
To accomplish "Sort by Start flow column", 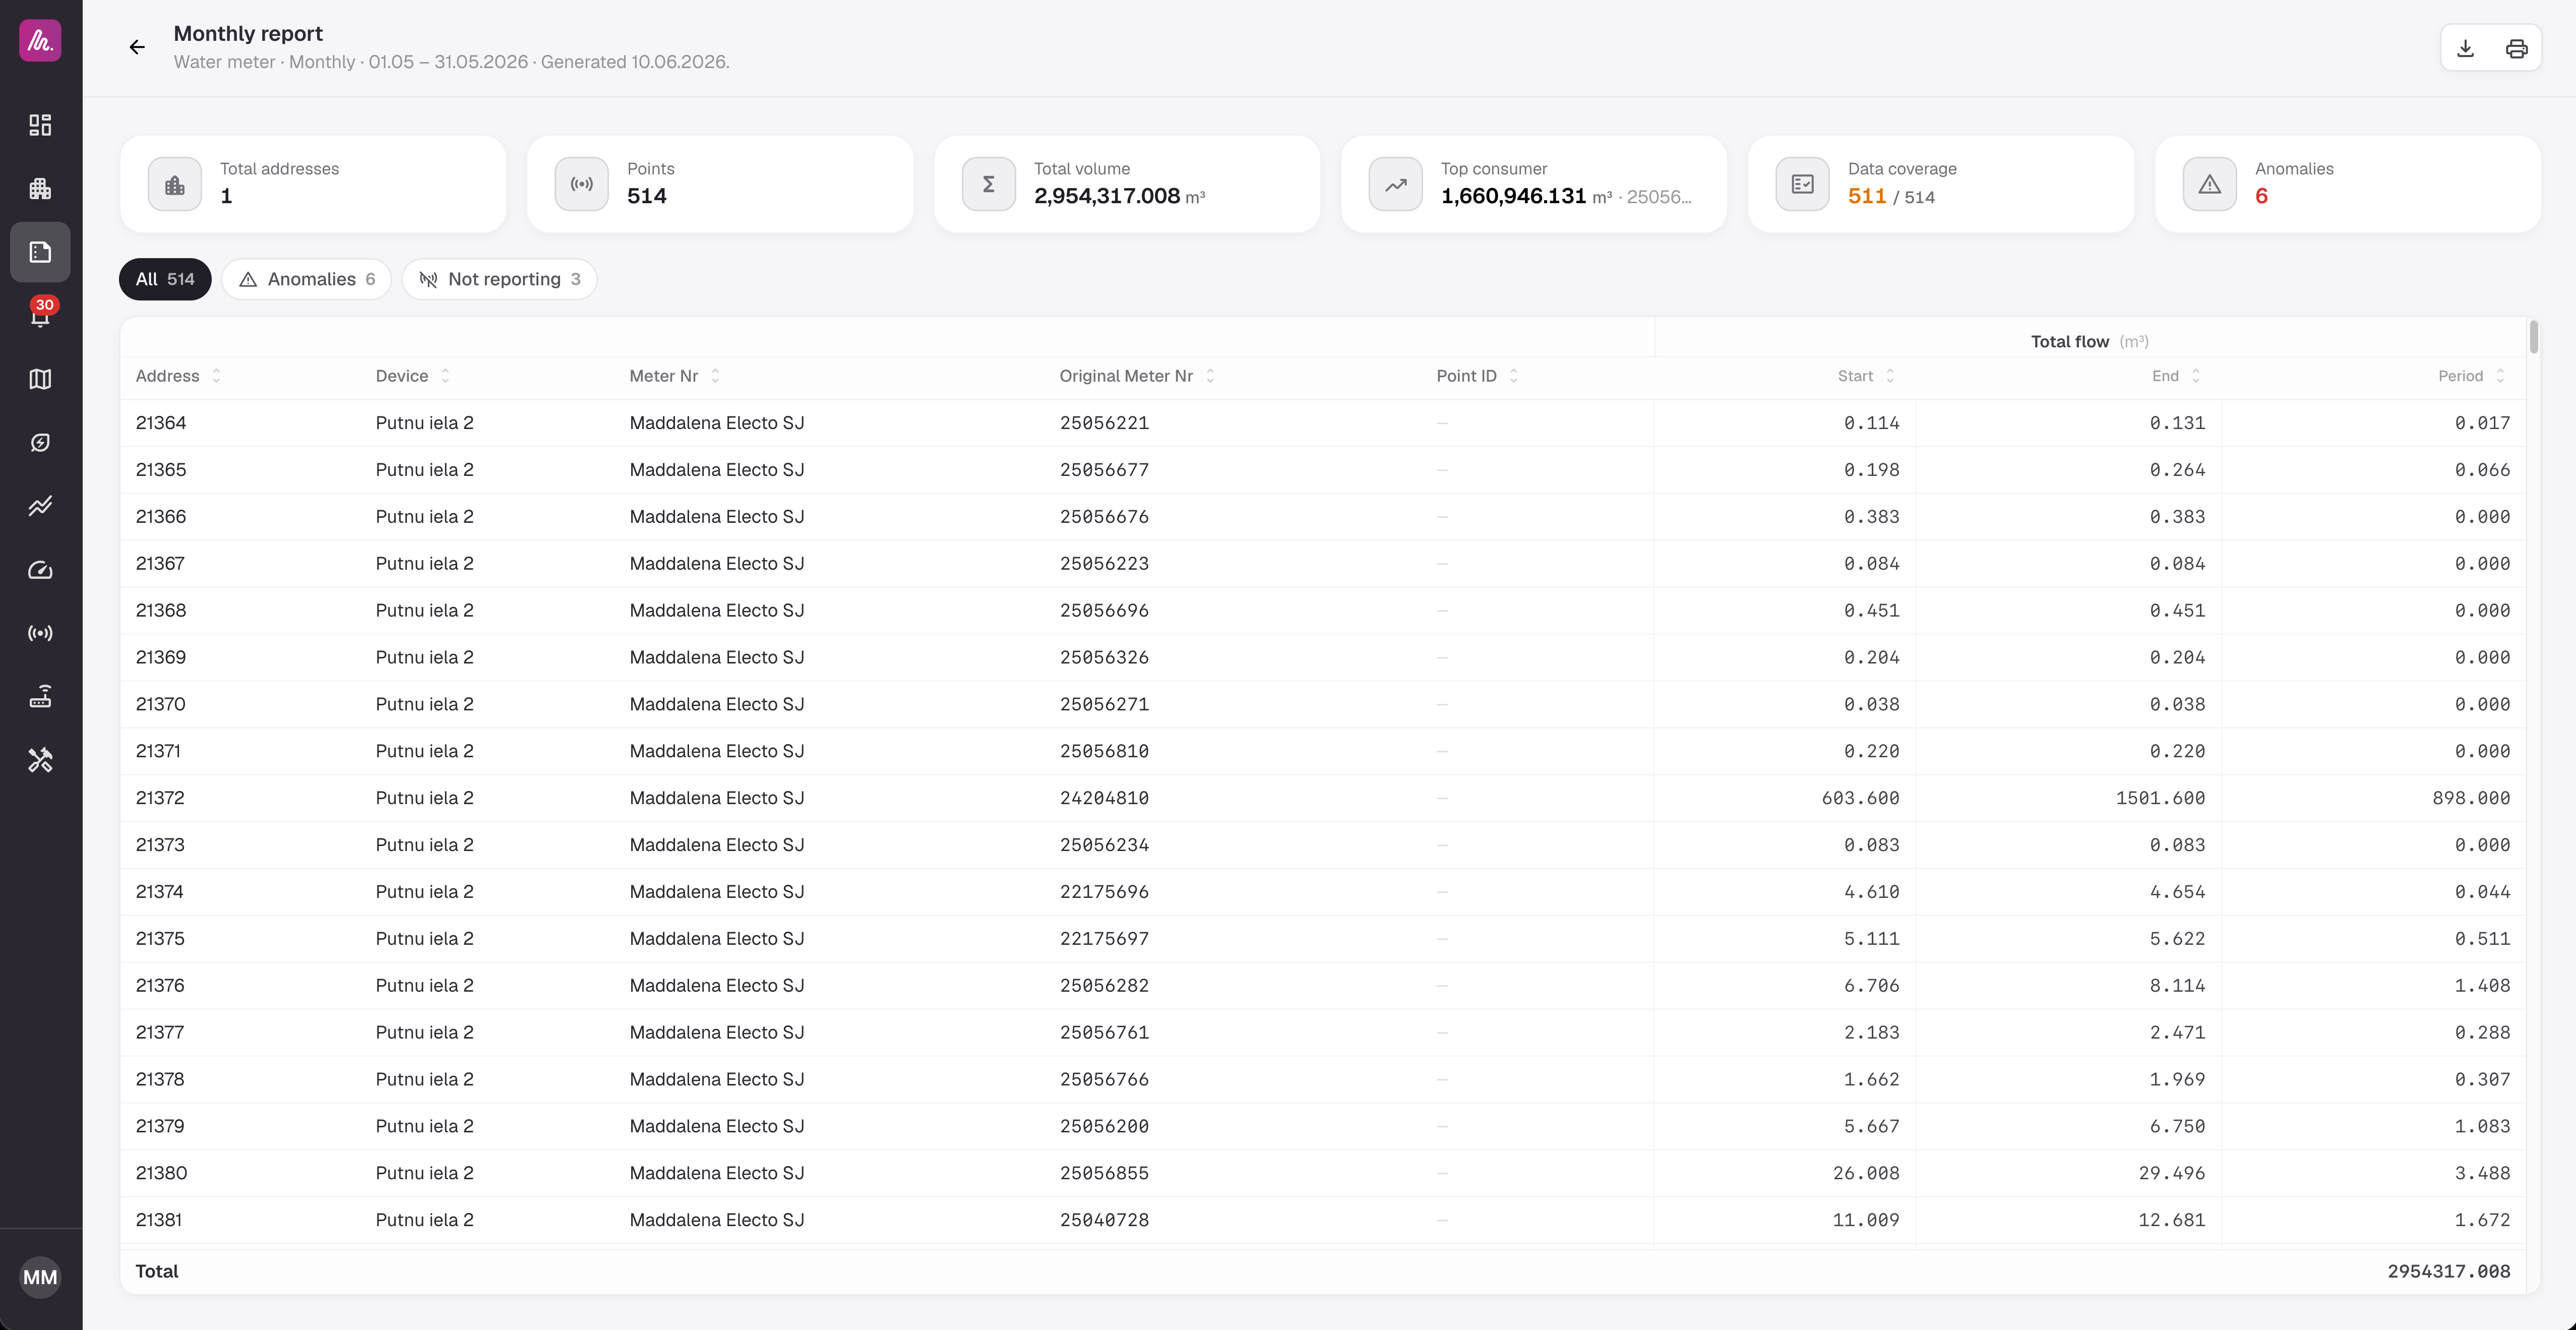I will 1866,376.
